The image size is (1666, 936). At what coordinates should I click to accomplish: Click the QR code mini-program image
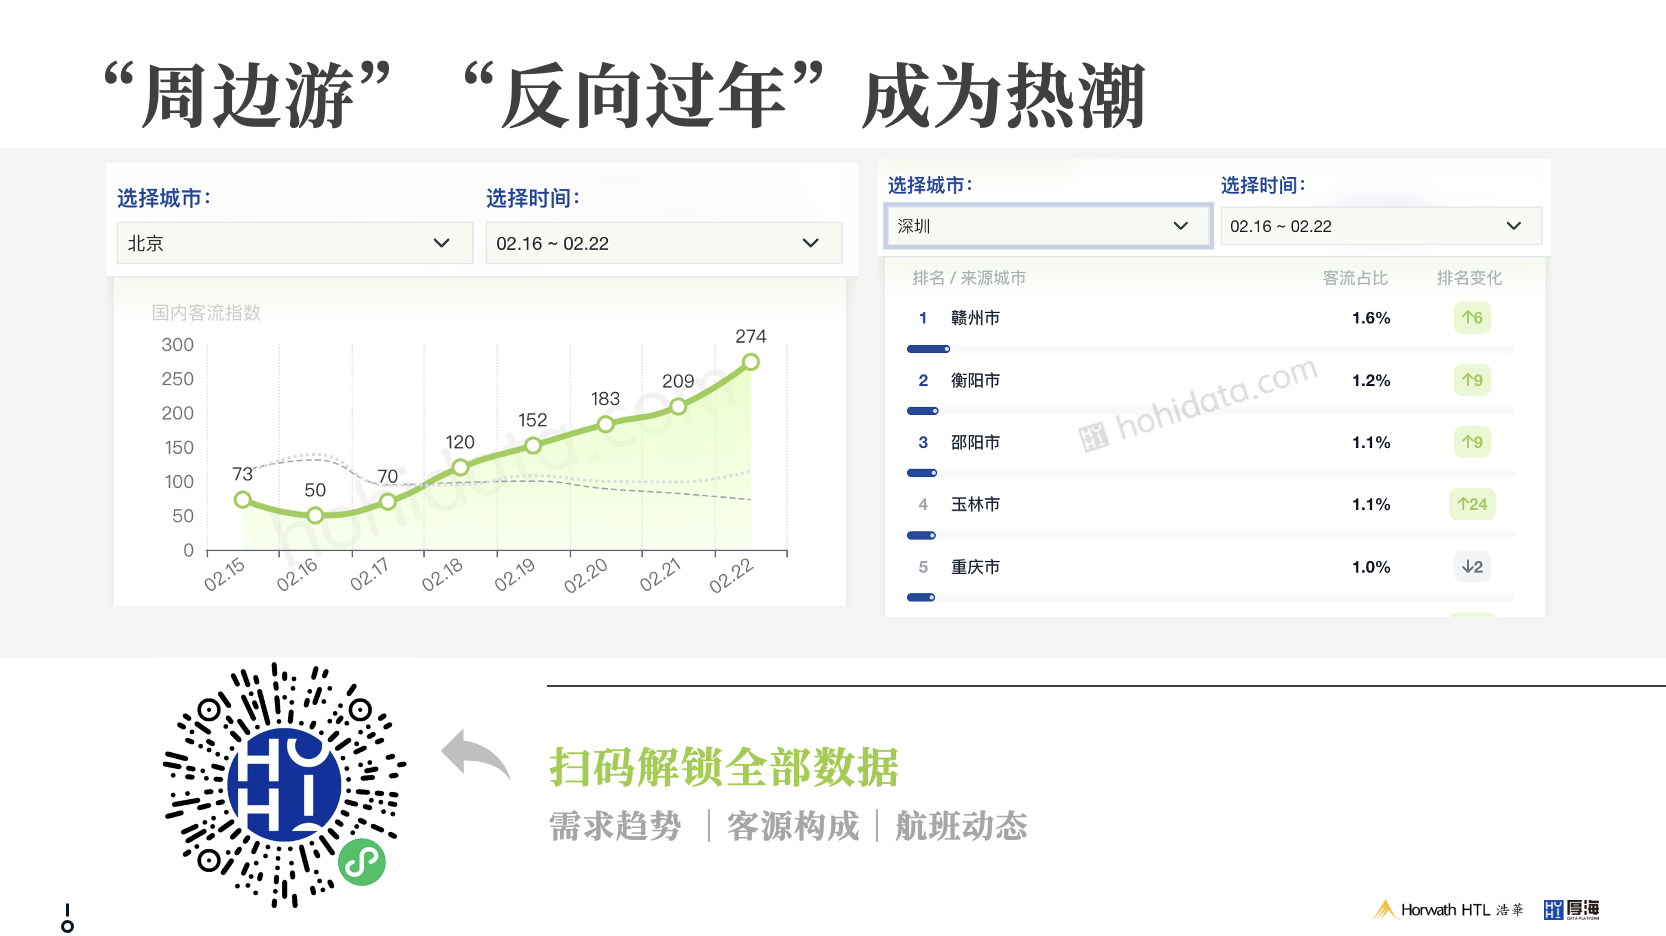(284, 785)
